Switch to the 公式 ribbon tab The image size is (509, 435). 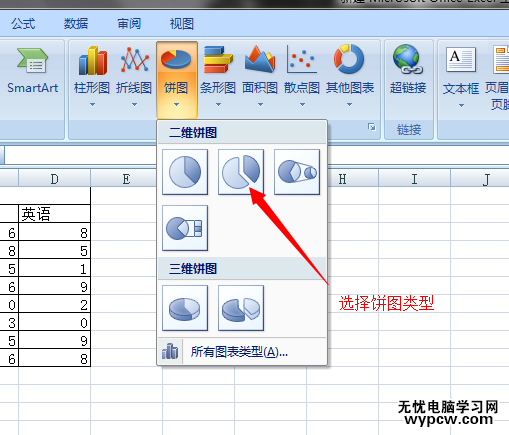pos(23,24)
